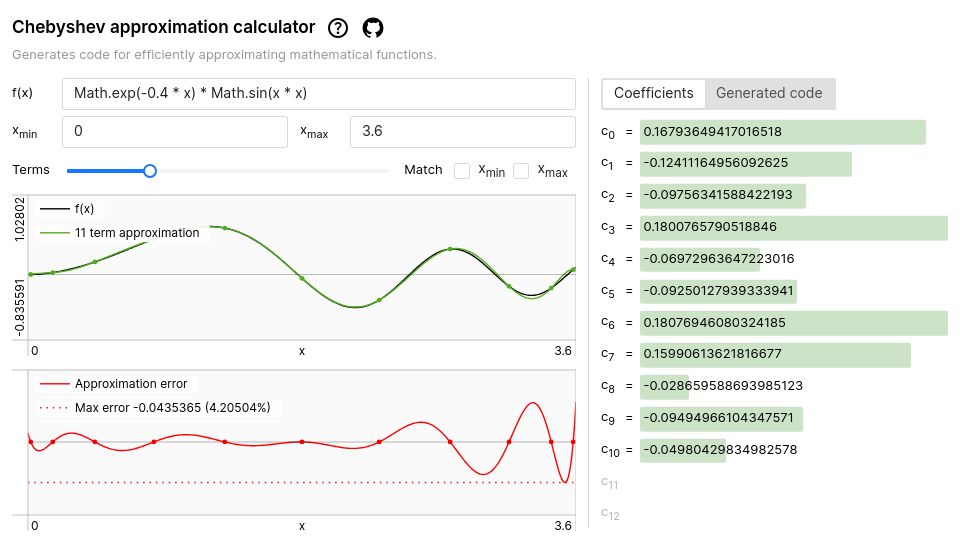Select coefficient c2 value -0.09756341588422193
Viewport: 960px width, 540px height.
click(718, 195)
